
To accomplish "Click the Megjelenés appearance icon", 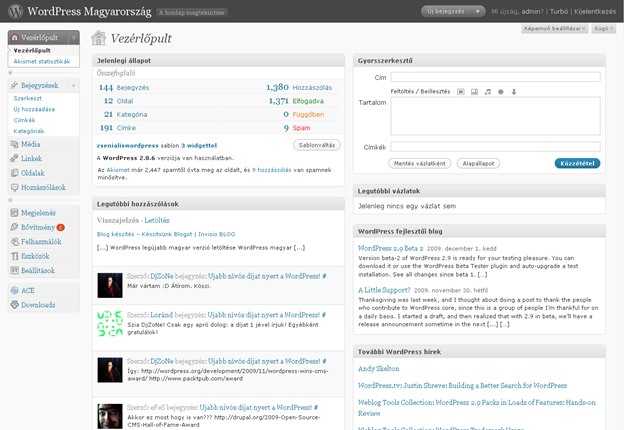I will click(x=14, y=213).
